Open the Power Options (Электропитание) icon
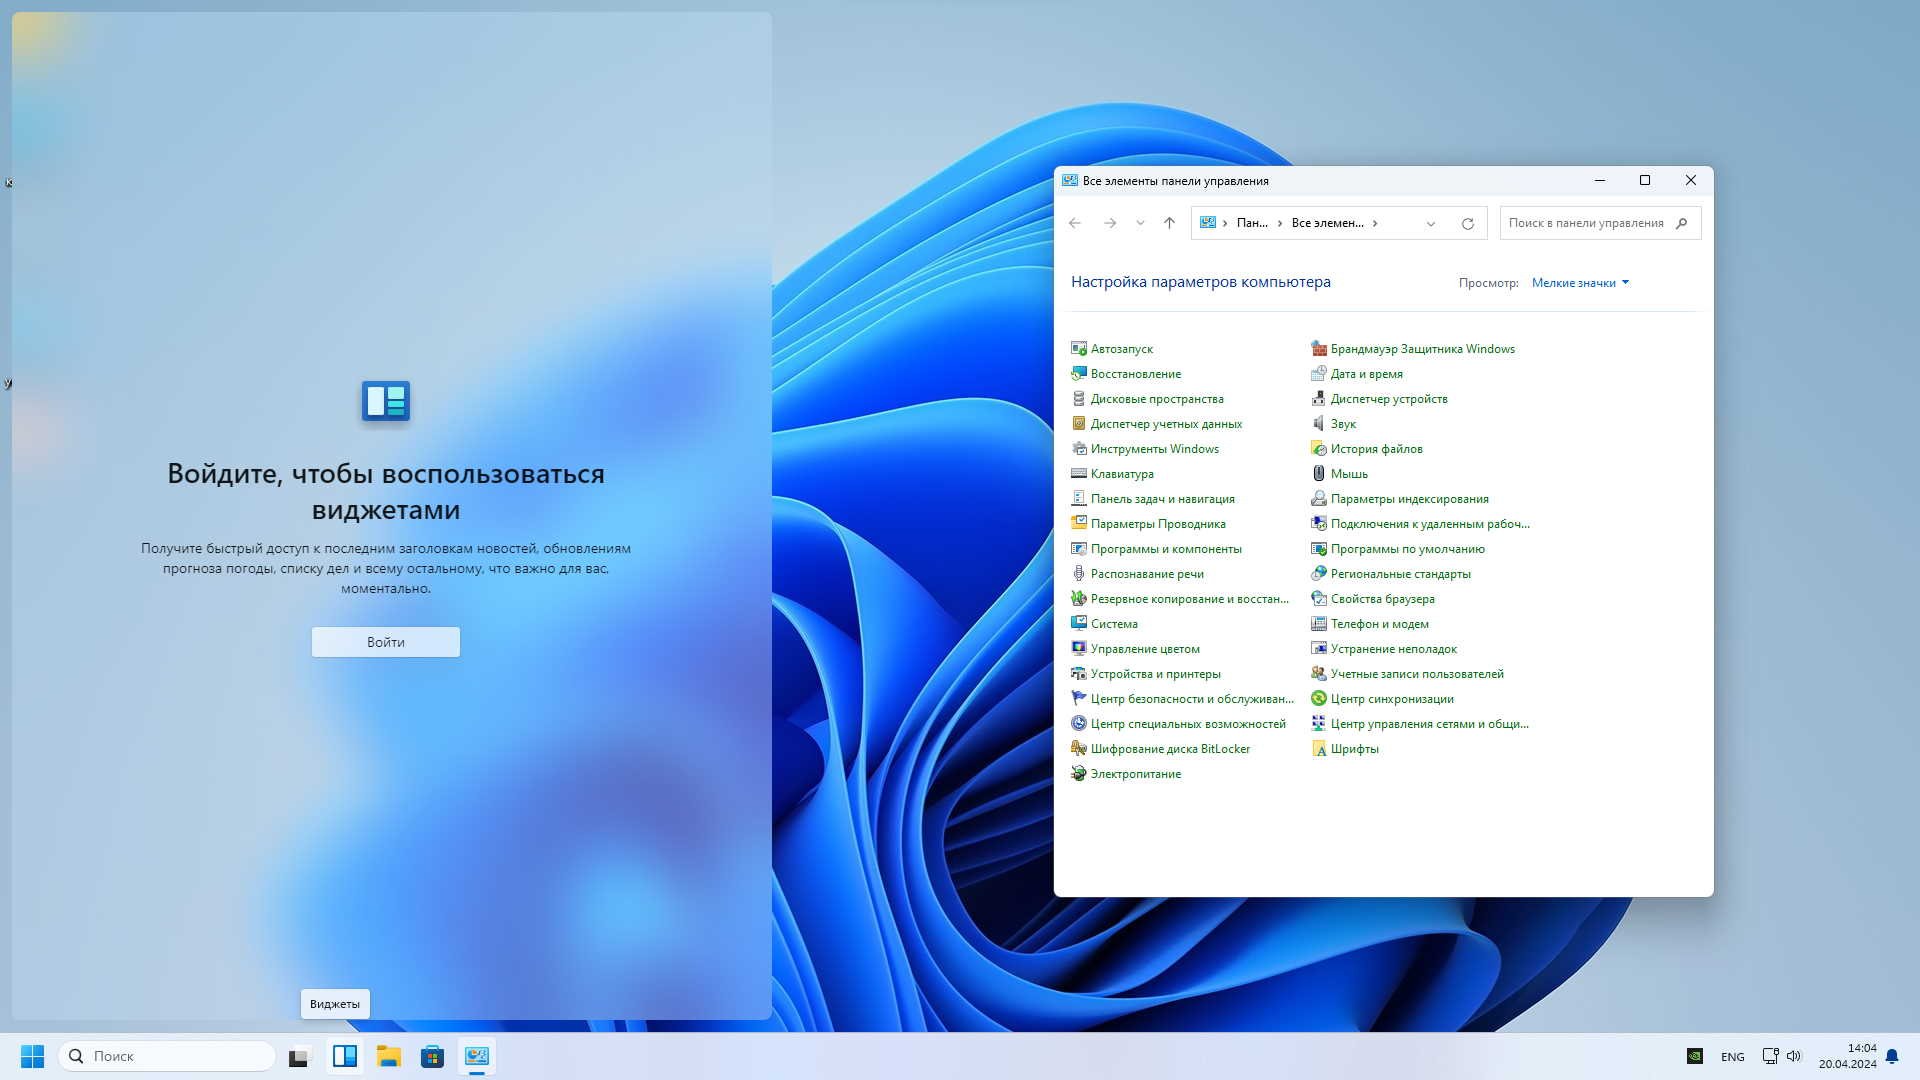This screenshot has height=1080, width=1920. click(1078, 774)
